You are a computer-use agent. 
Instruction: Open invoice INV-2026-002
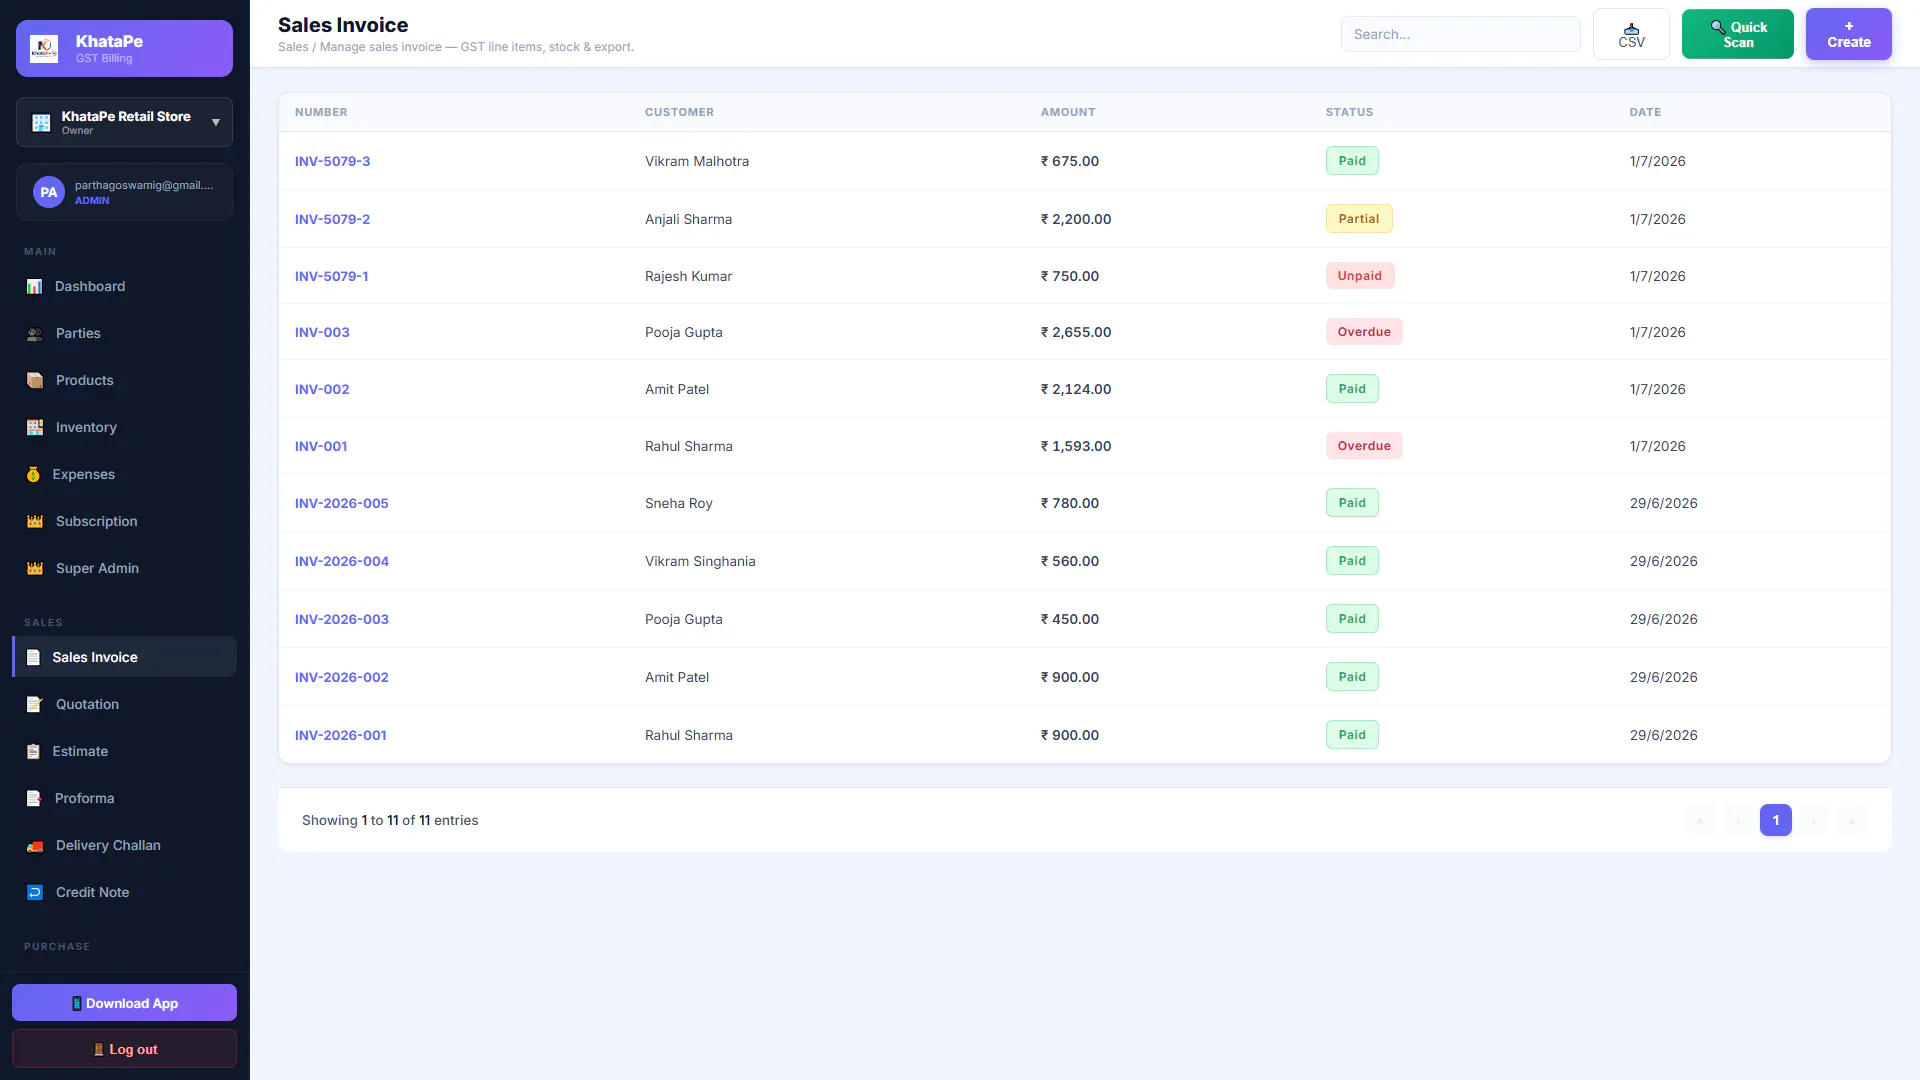point(341,677)
